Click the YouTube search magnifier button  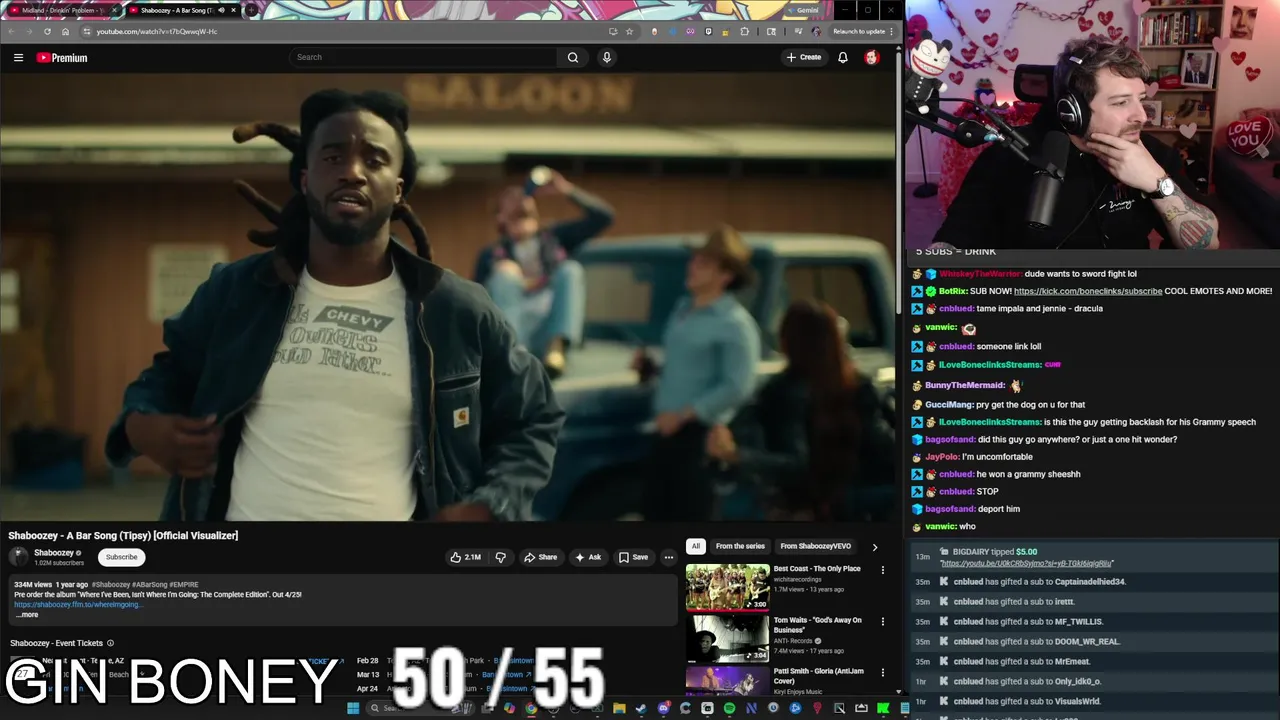pyautogui.click(x=573, y=57)
